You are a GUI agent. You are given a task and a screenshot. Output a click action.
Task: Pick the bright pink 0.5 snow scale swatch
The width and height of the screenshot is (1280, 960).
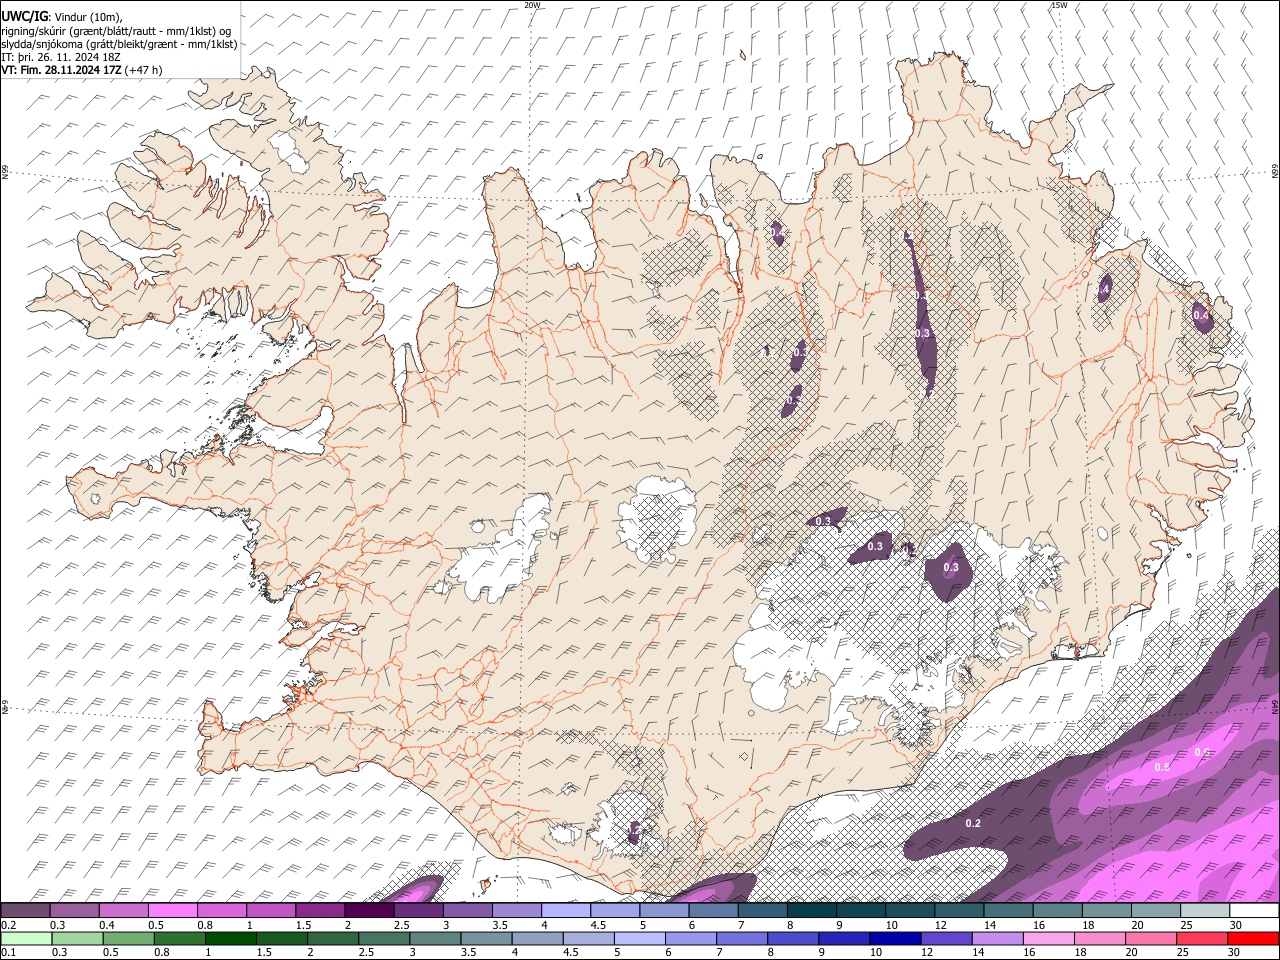[x=172, y=911]
